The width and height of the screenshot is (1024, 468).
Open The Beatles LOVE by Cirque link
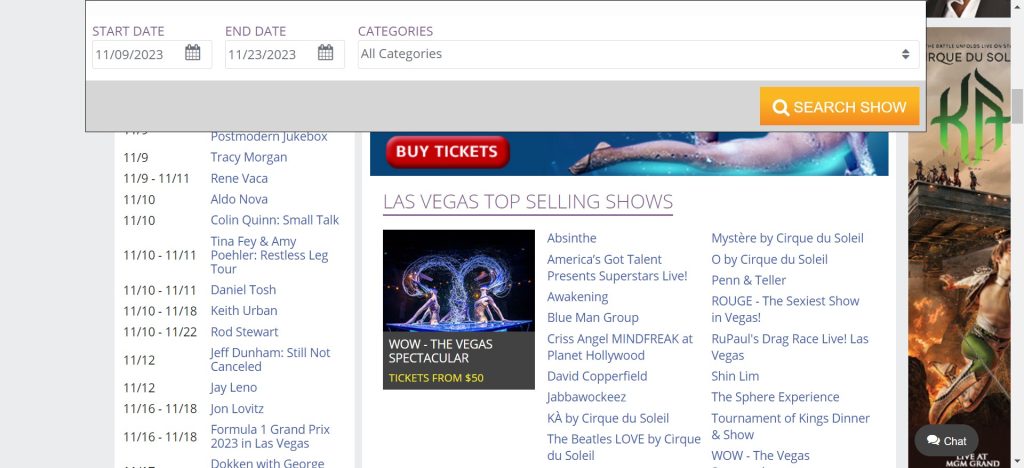pos(624,447)
